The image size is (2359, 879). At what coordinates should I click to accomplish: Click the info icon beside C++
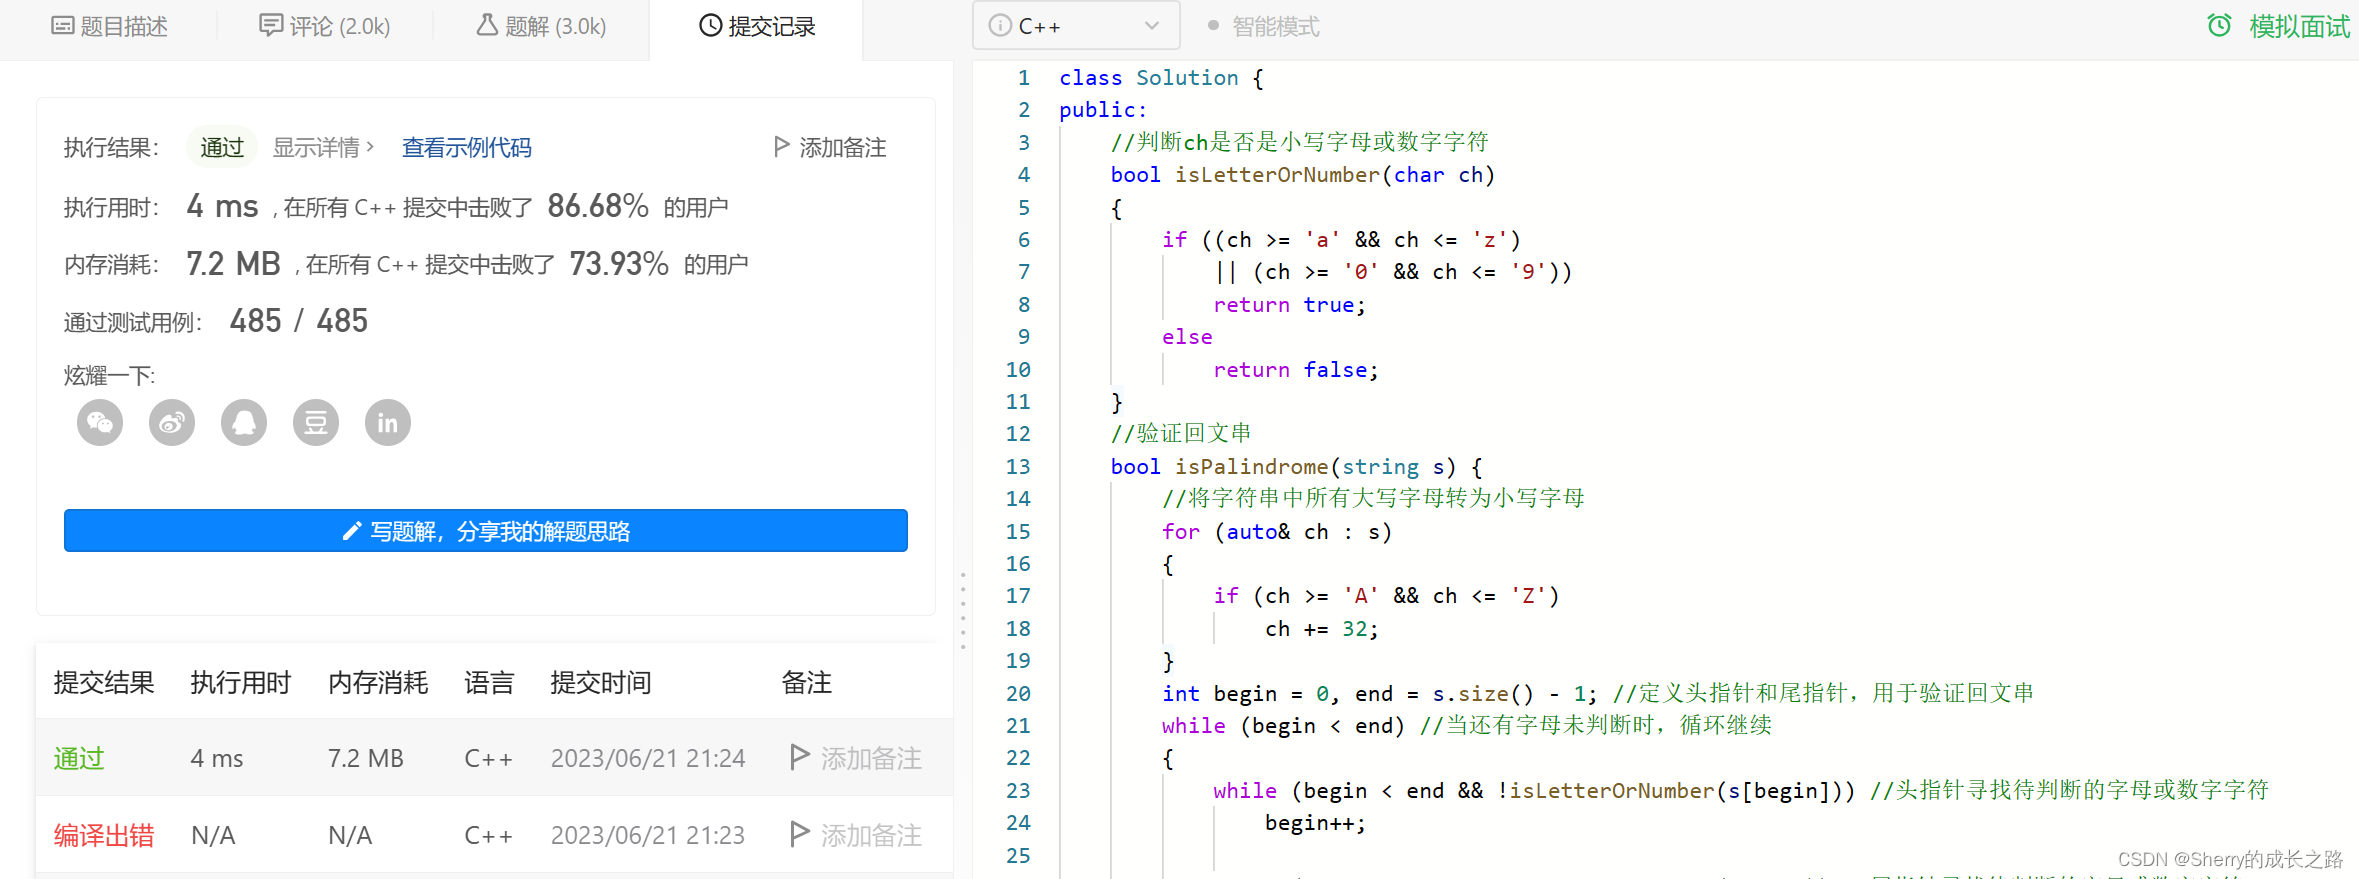click(1000, 26)
